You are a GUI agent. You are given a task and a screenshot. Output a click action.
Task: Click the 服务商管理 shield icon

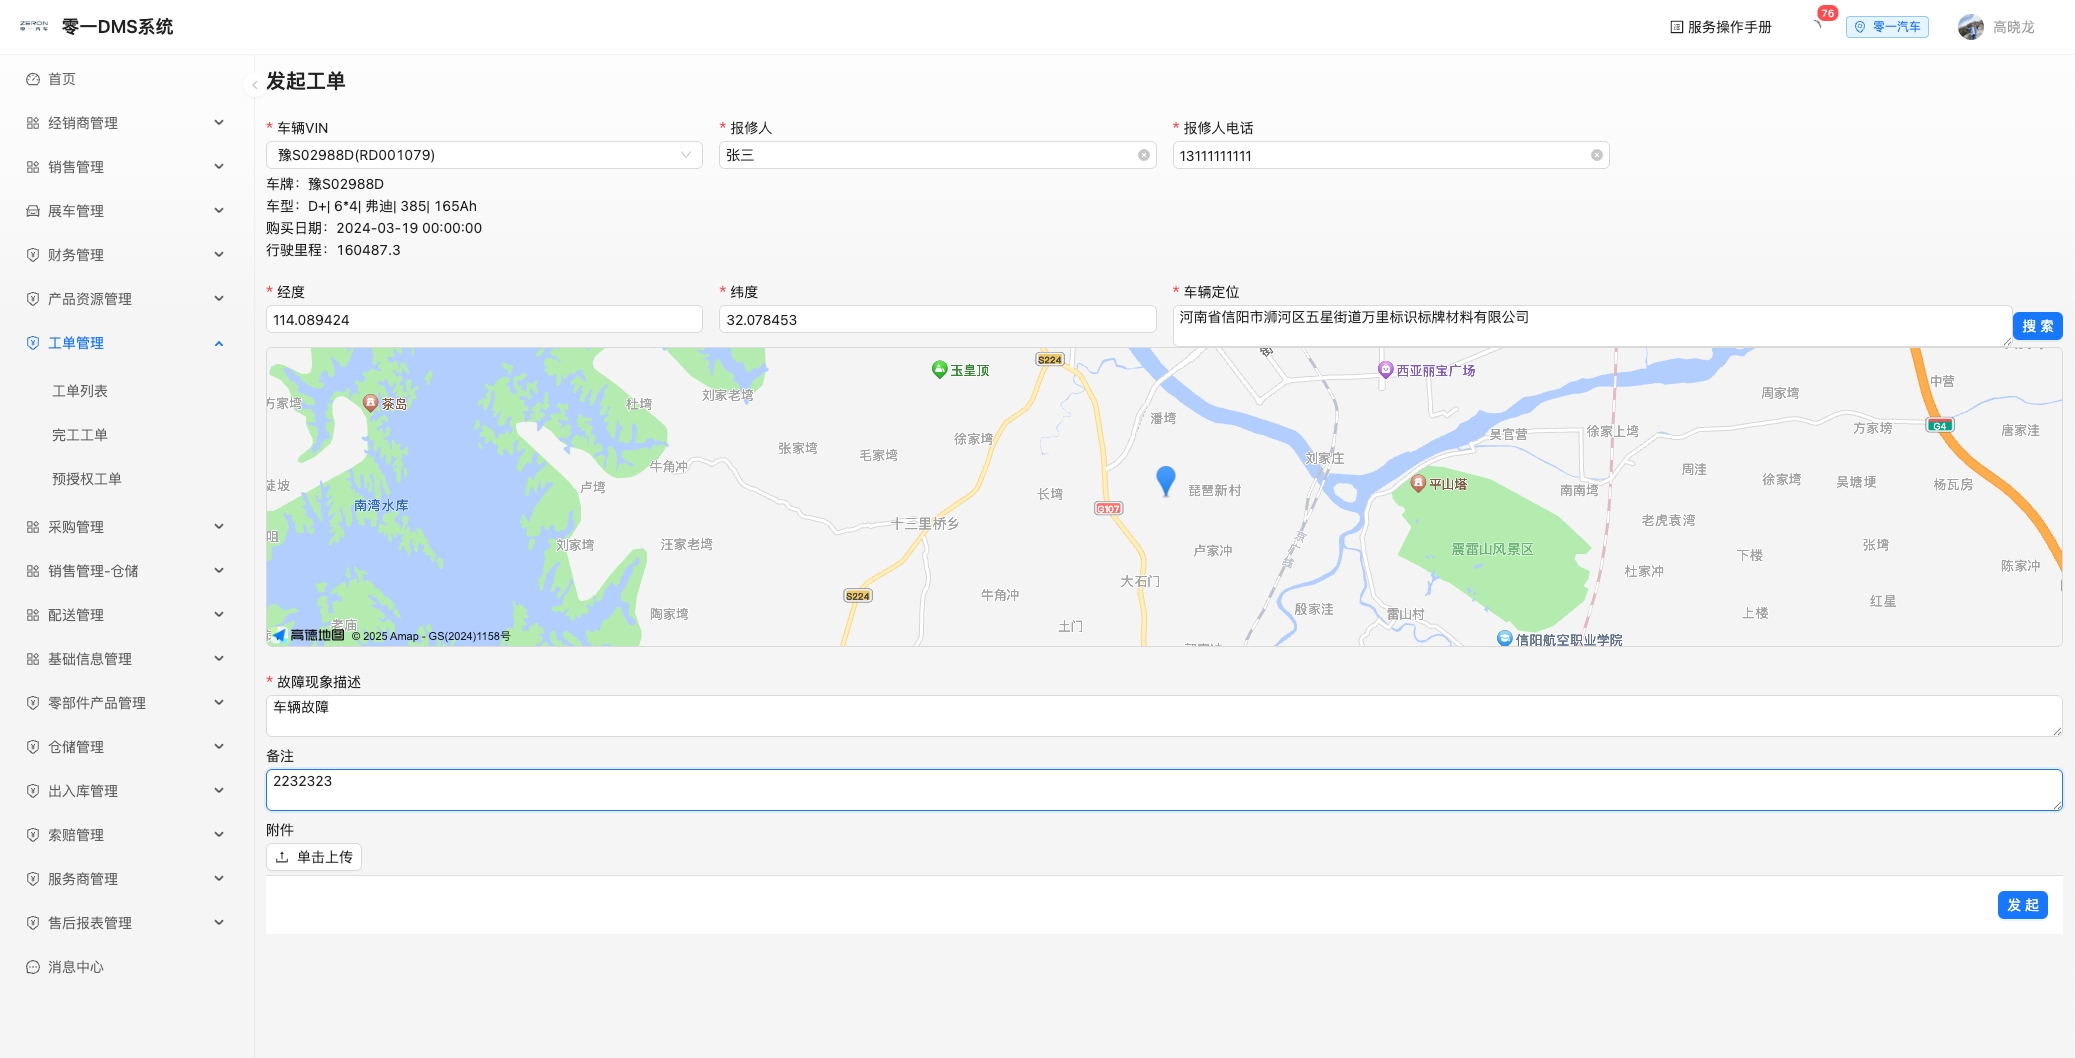33,879
